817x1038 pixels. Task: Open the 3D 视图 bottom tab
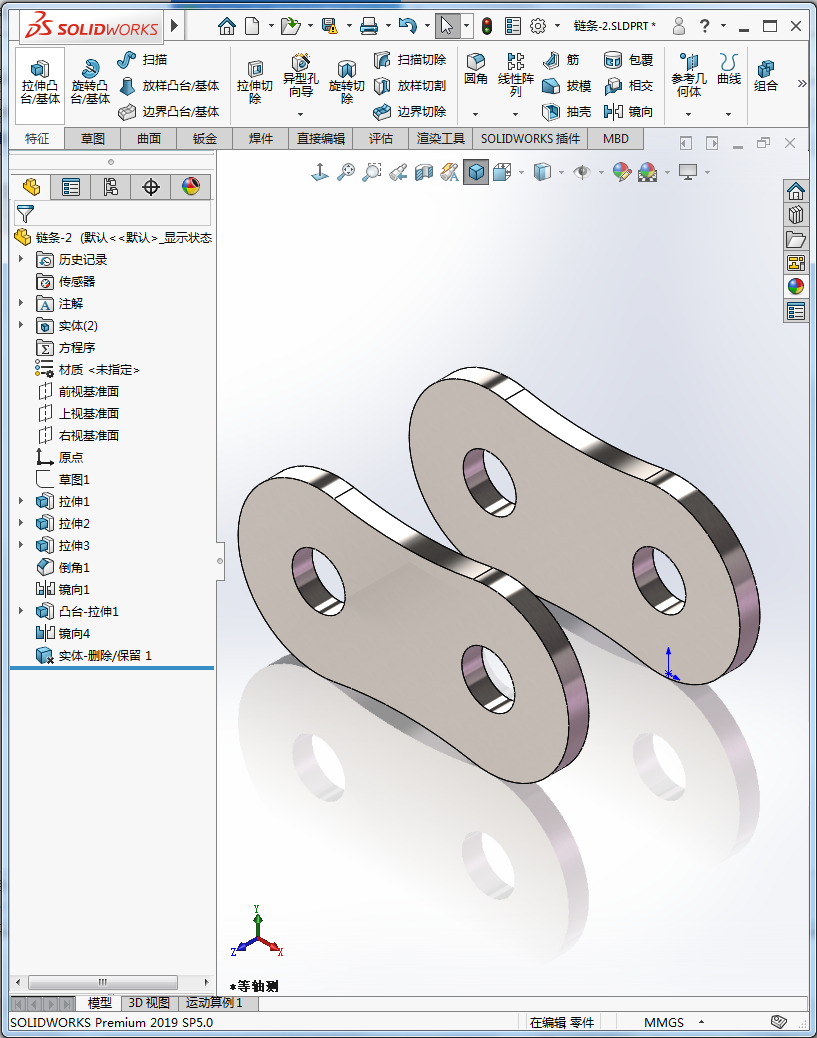click(x=149, y=1003)
